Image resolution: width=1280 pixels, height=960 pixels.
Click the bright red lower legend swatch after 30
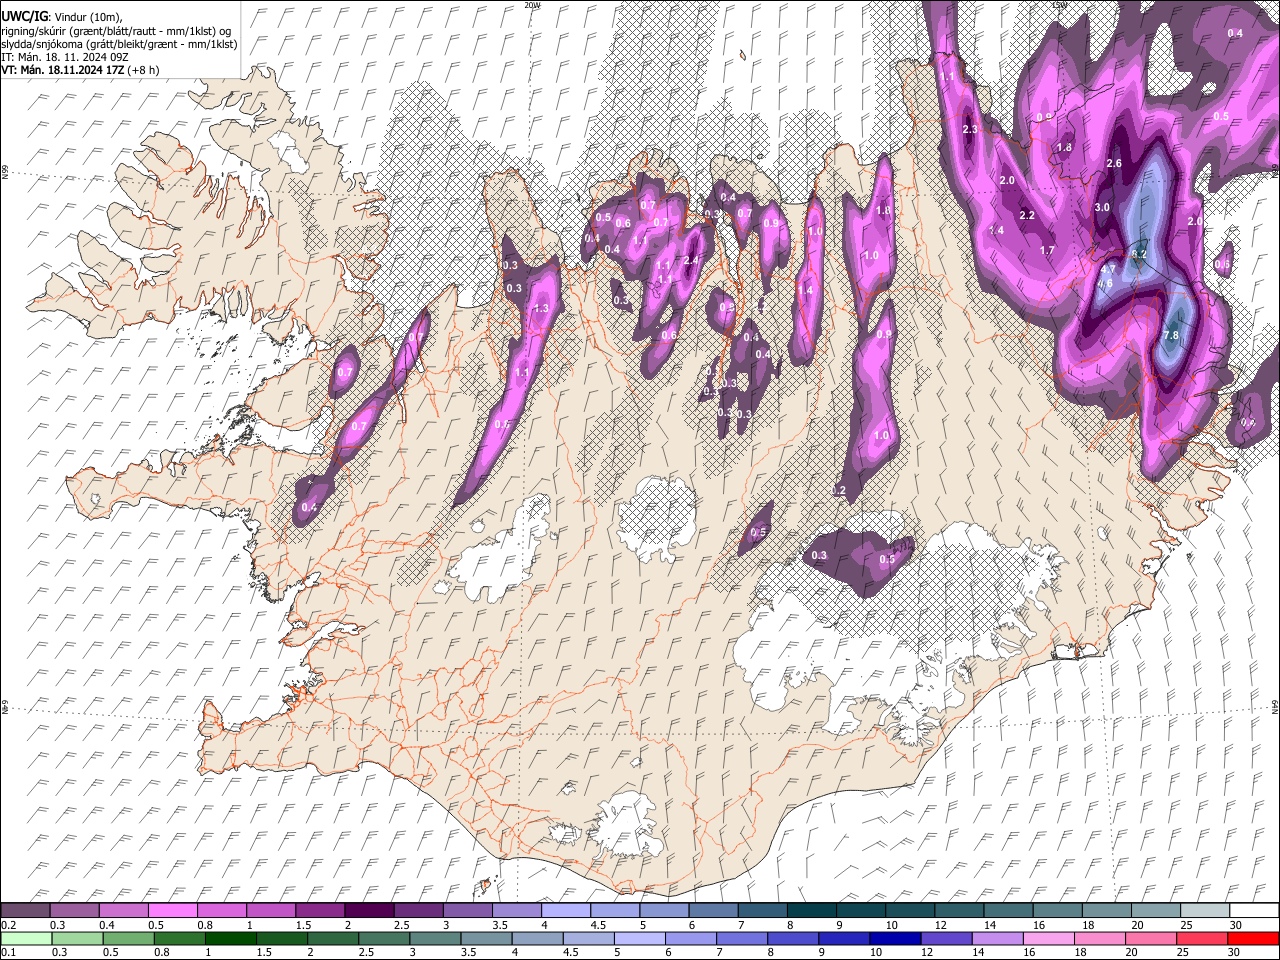(x=1253, y=938)
